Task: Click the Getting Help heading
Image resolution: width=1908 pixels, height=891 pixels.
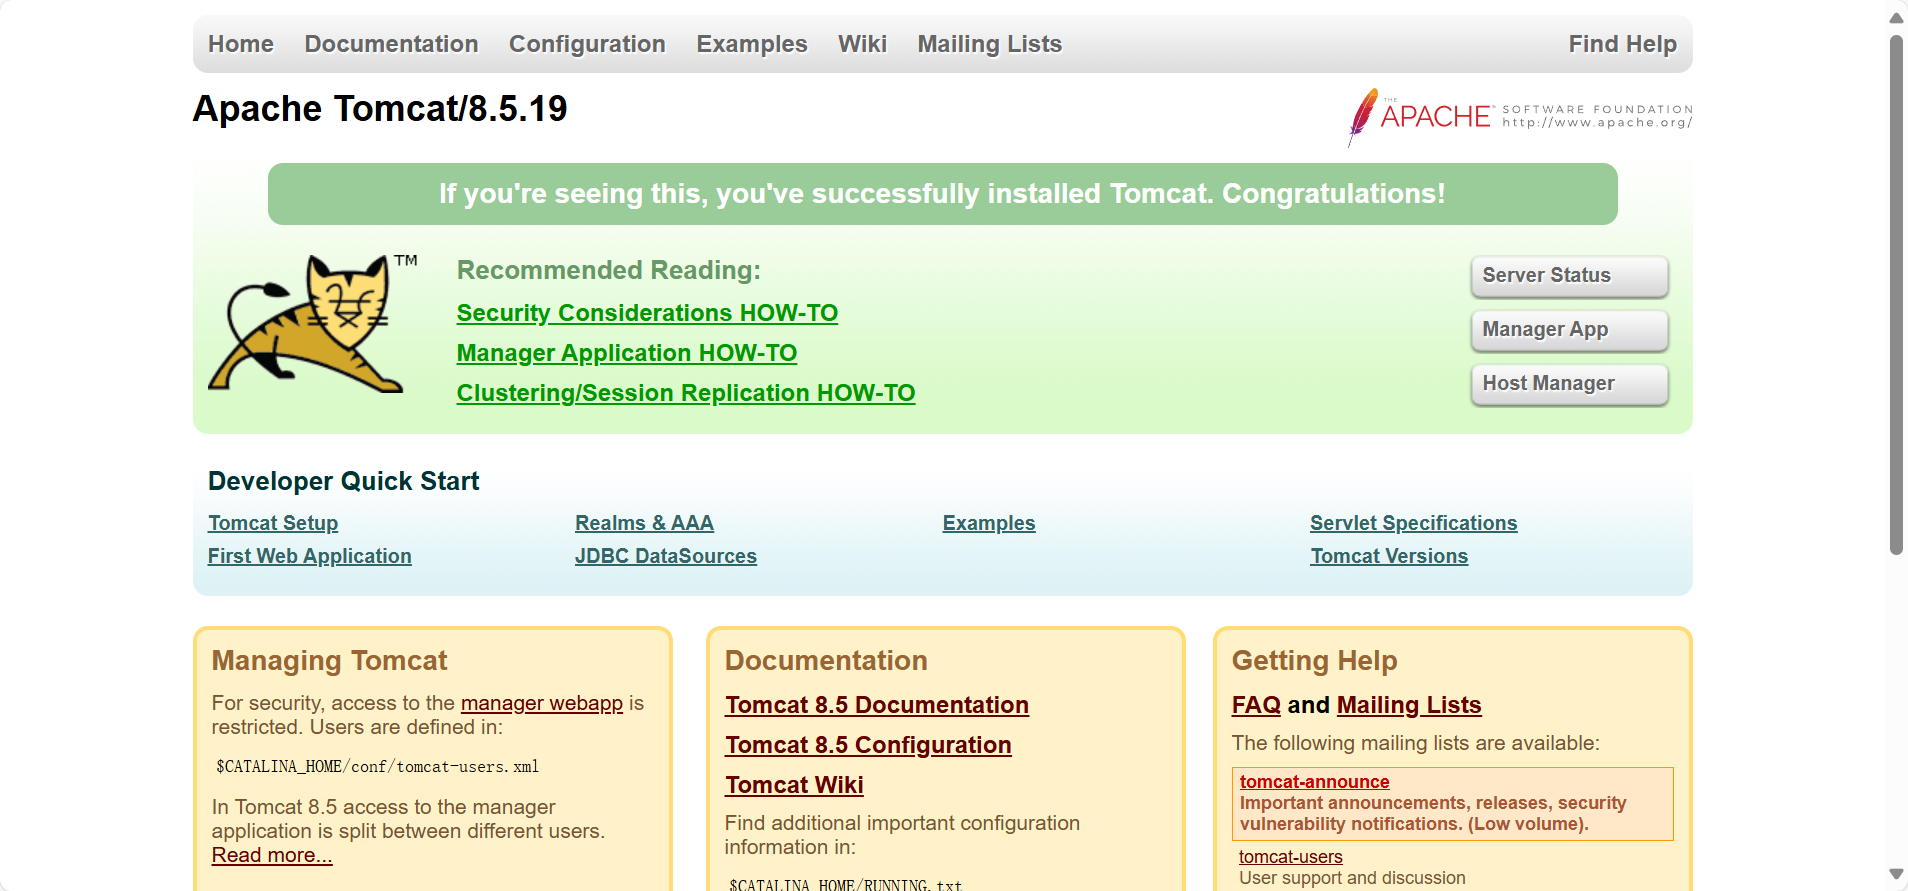Action: pos(1314,661)
